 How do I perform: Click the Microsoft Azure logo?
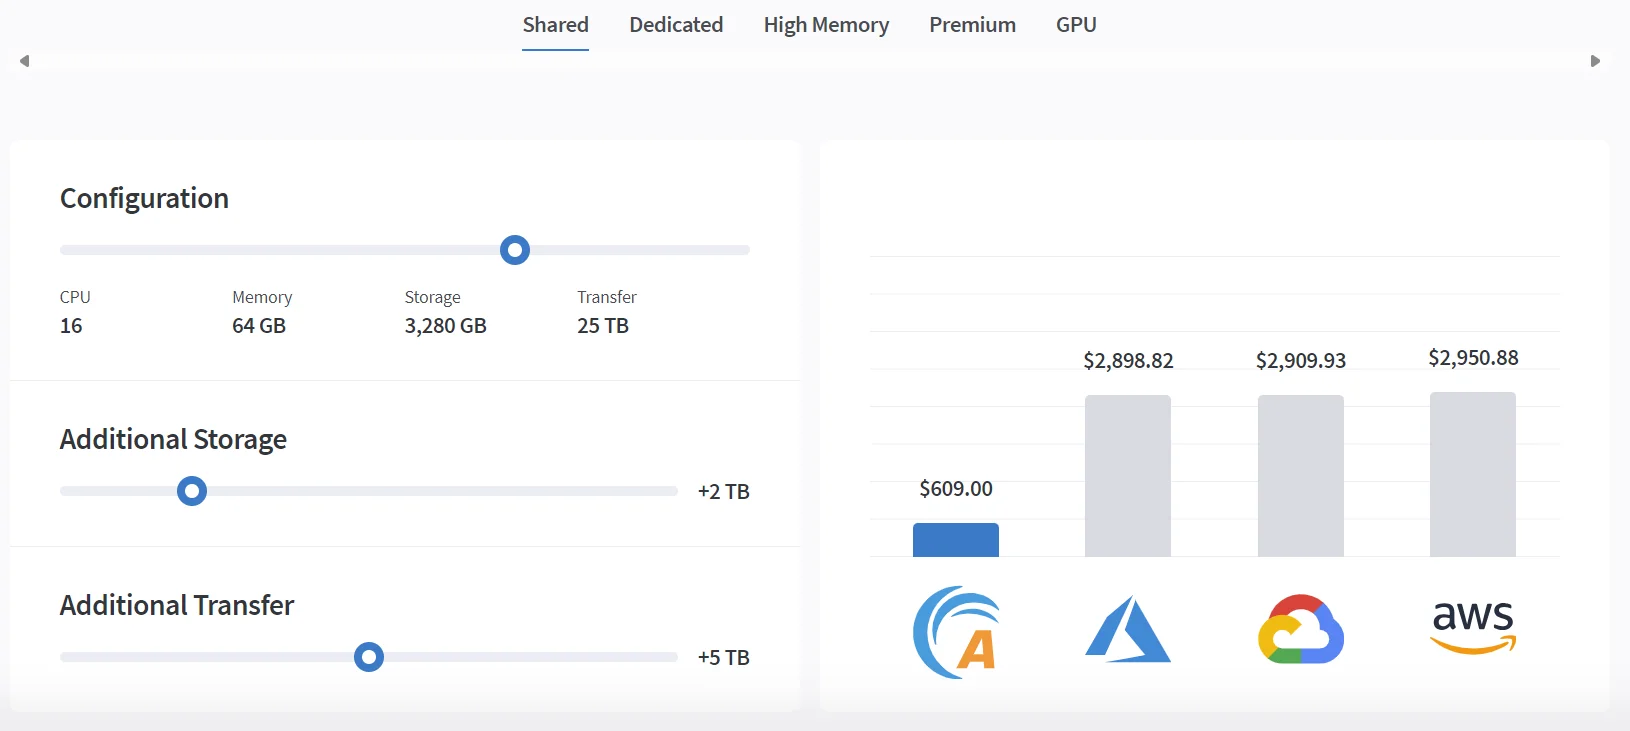(1128, 629)
